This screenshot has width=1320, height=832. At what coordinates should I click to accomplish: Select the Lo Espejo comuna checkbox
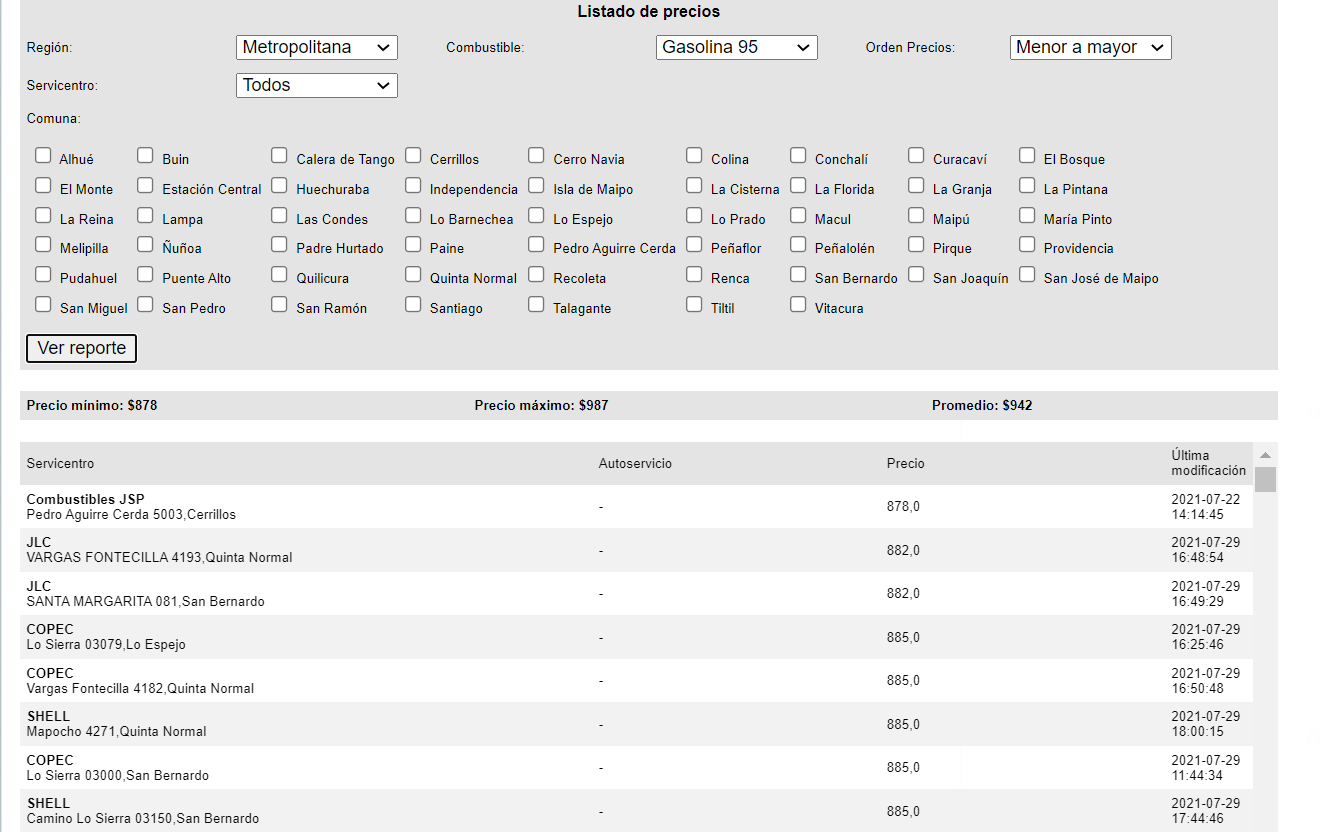[536, 216]
